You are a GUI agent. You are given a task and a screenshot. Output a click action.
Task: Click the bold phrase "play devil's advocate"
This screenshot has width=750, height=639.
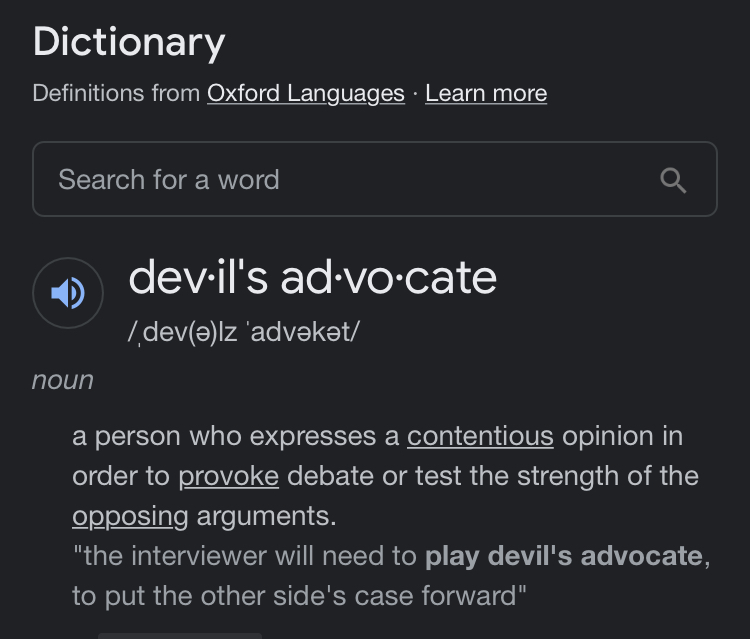coord(564,556)
